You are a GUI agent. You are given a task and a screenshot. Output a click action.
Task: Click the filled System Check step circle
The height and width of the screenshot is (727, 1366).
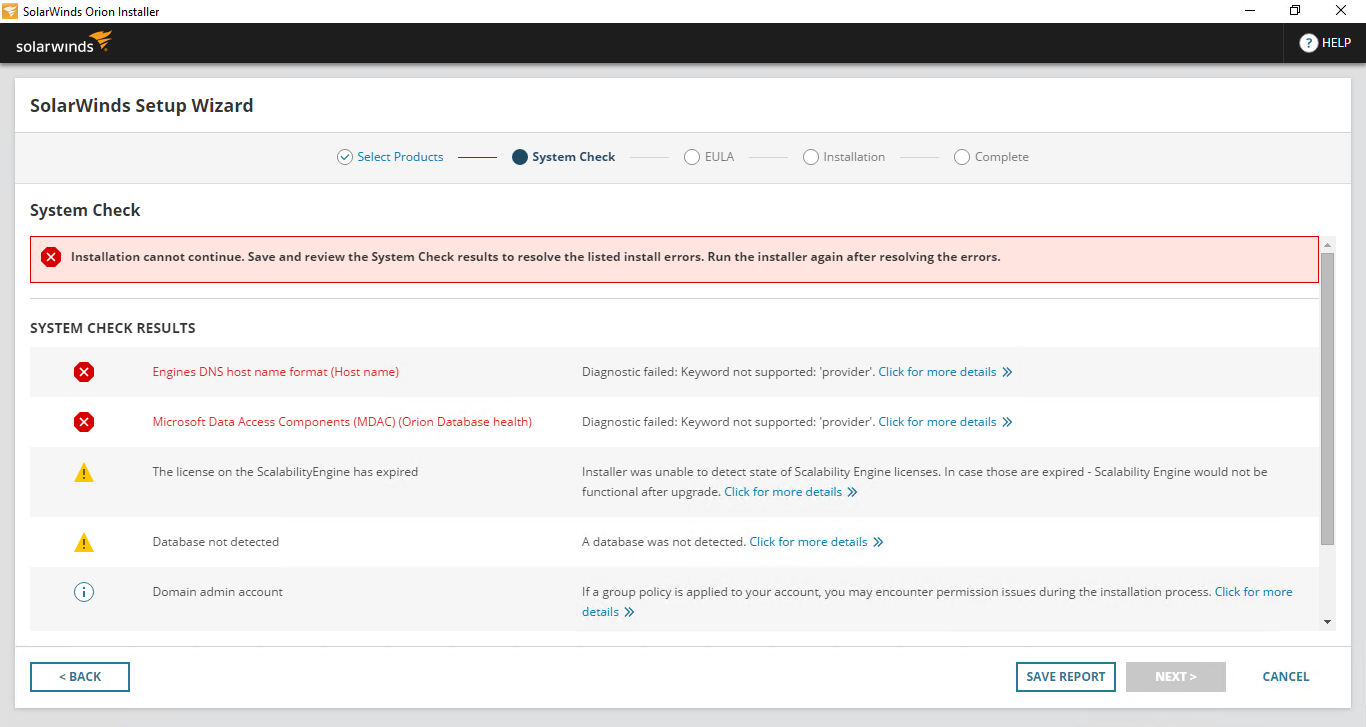pyautogui.click(x=519, y=157)
